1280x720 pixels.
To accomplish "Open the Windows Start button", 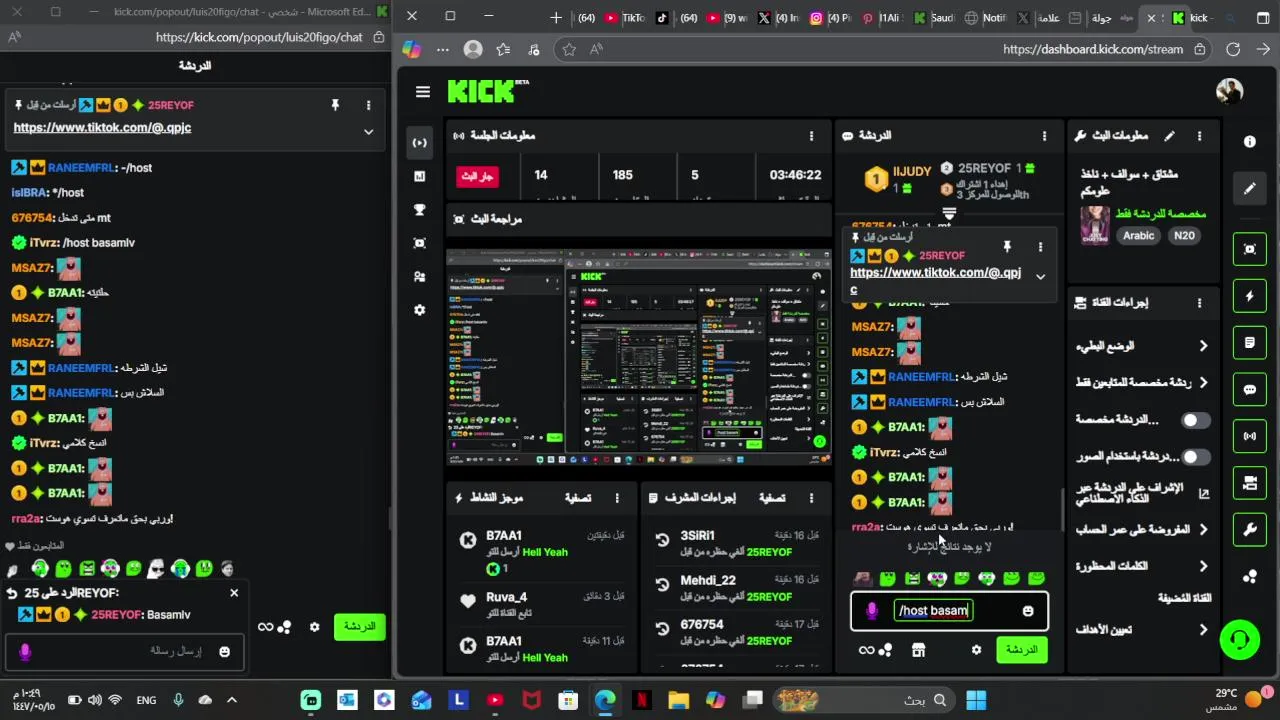I will [976, 700].
